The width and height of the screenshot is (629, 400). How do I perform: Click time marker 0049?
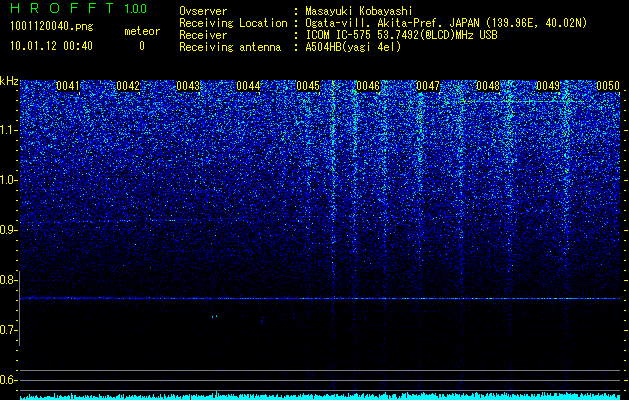[548, 86]
